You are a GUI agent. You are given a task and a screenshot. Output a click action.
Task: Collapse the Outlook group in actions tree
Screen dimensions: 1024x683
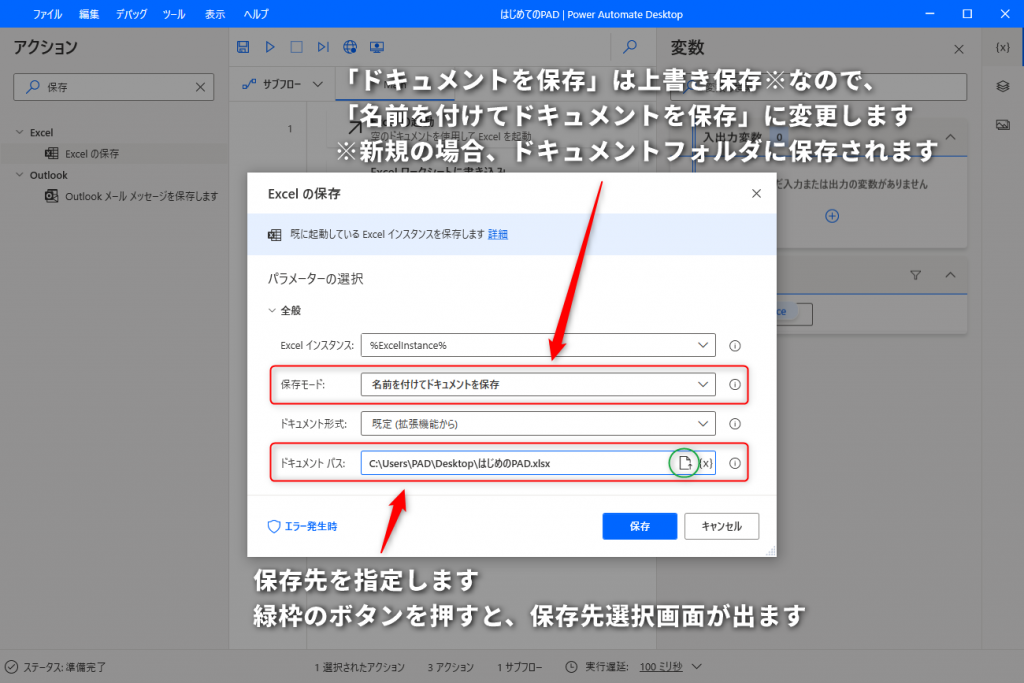(x=20, y=175)
